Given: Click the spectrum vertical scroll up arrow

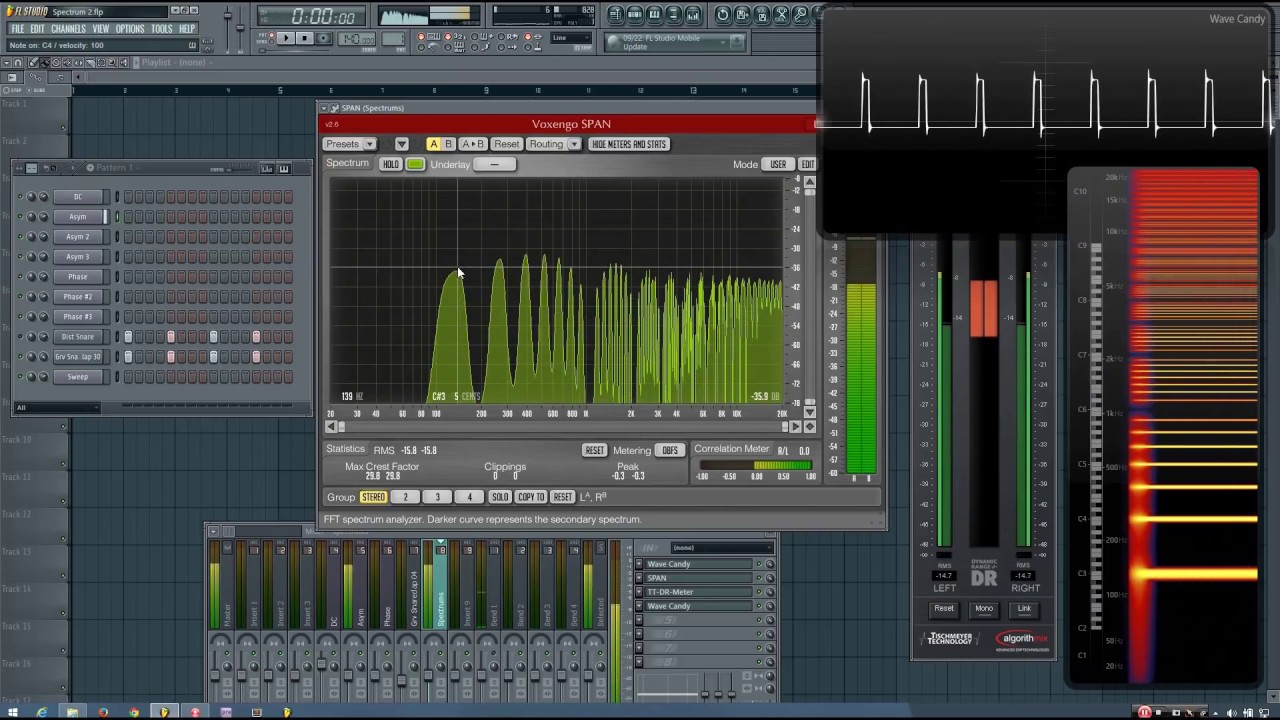Looking at the screenshot, I should (x=810, y=182).
